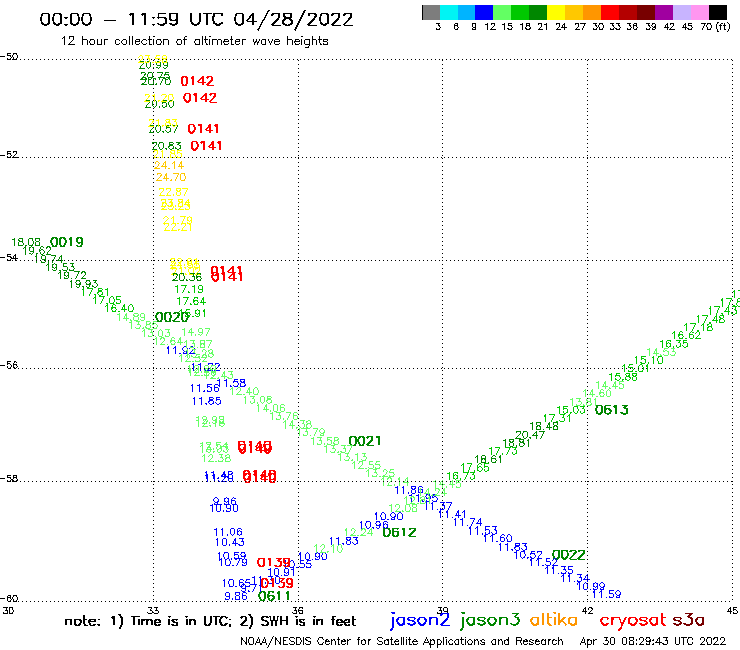Viewport: 740px width, 650px height.
Task: Click the '0022' time marker
Action: 569,555
